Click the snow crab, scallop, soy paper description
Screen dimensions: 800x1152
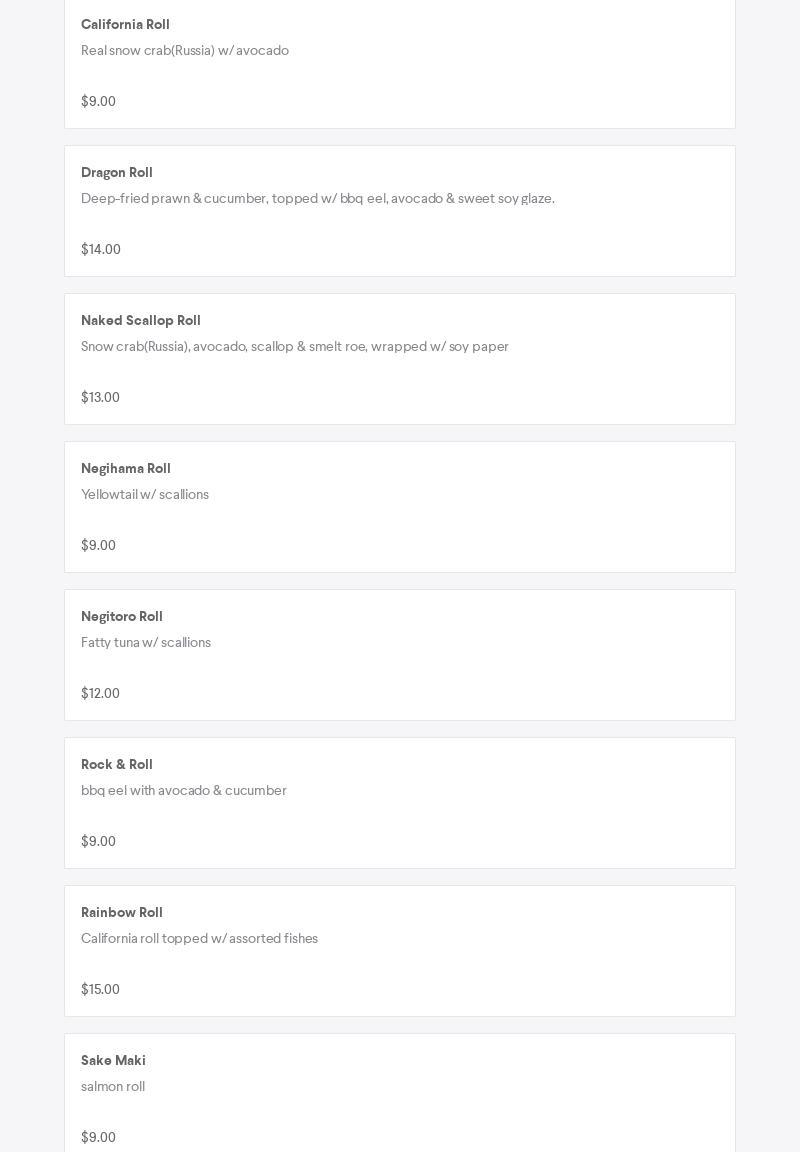[295, 347]
